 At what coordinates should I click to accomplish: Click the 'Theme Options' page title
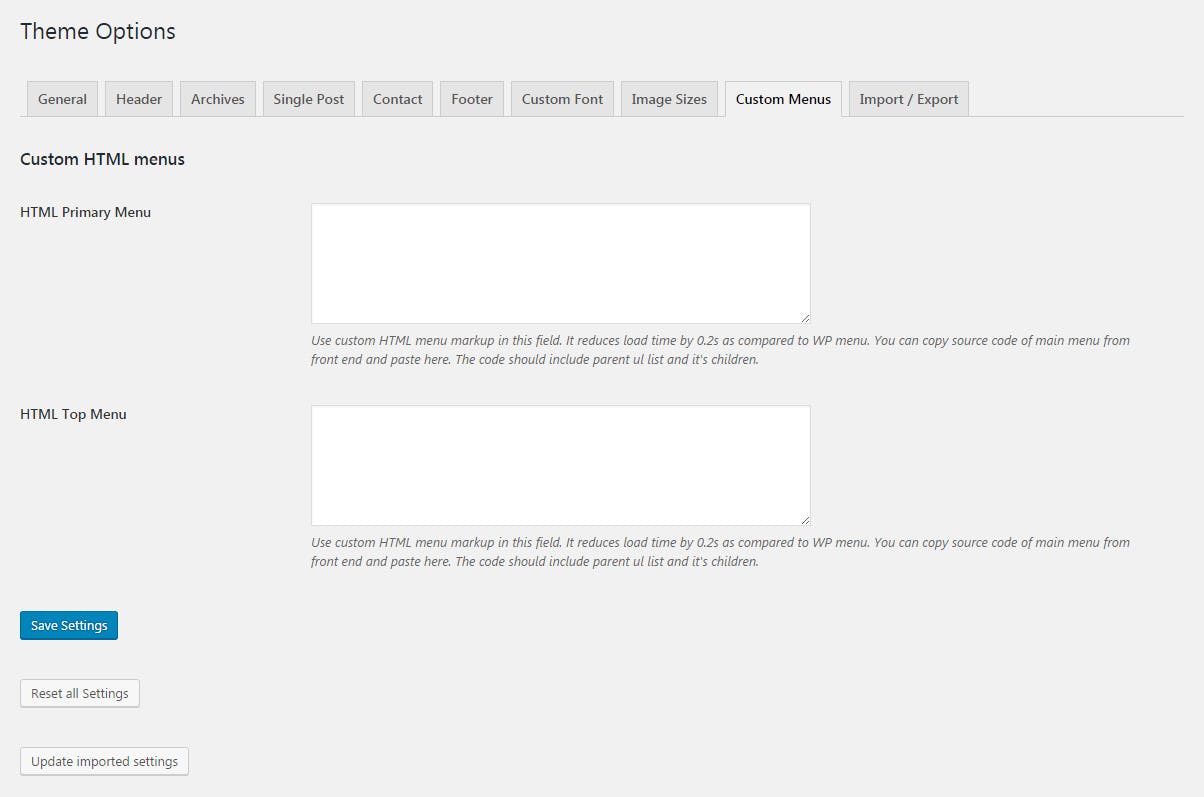pos(98,31)
